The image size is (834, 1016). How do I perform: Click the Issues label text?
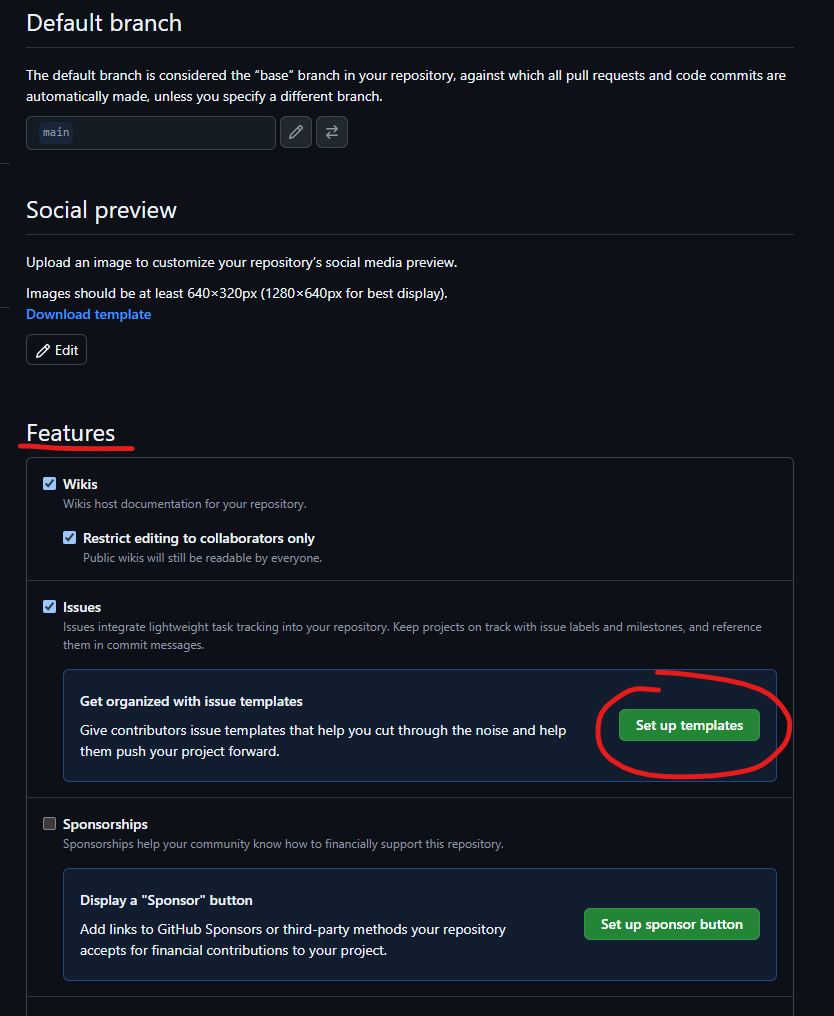82,607
